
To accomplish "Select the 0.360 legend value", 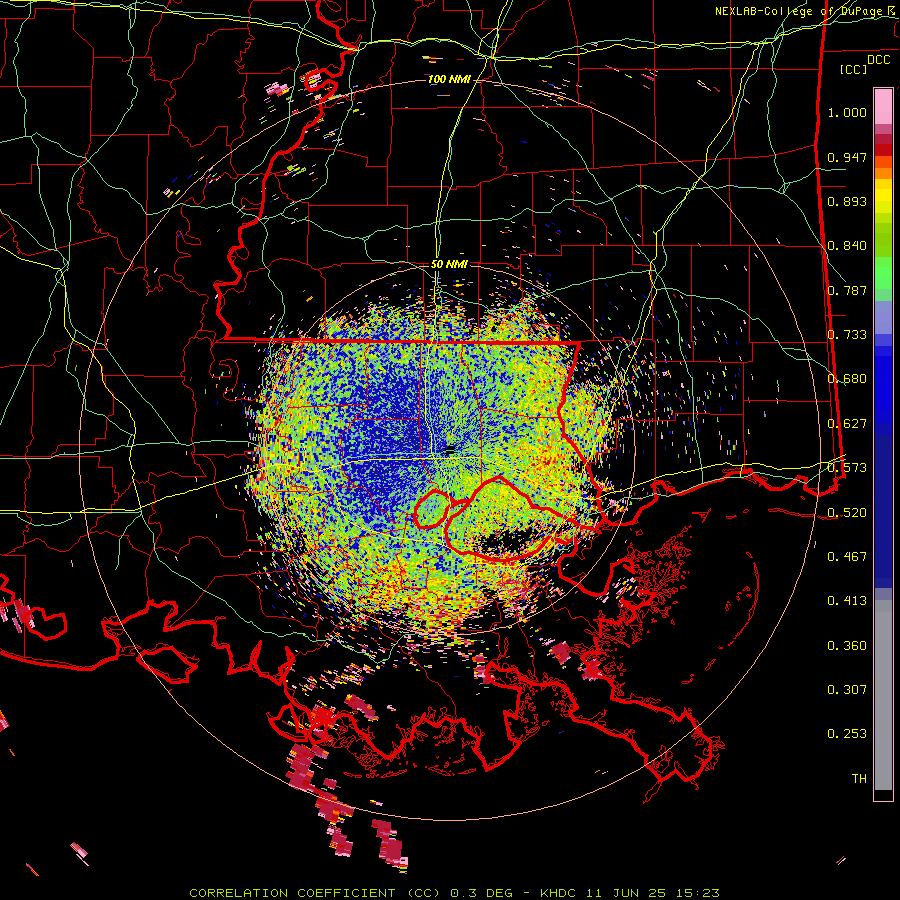I will [x=847, y=646].
